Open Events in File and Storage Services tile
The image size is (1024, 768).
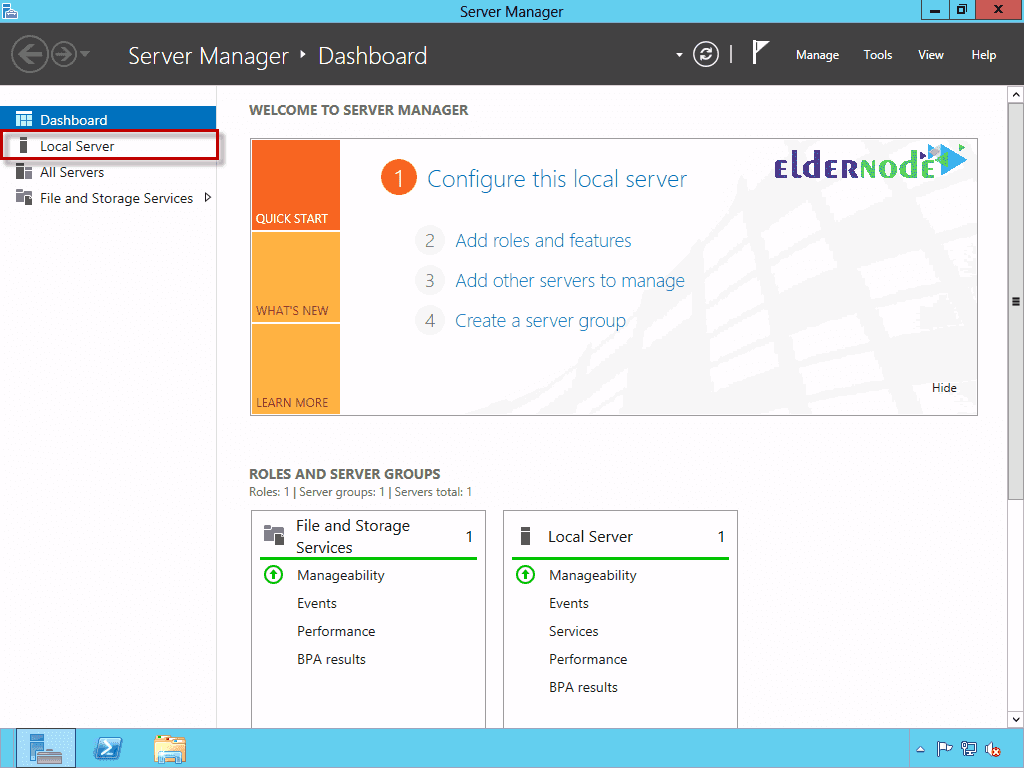(x=317, y=603)
